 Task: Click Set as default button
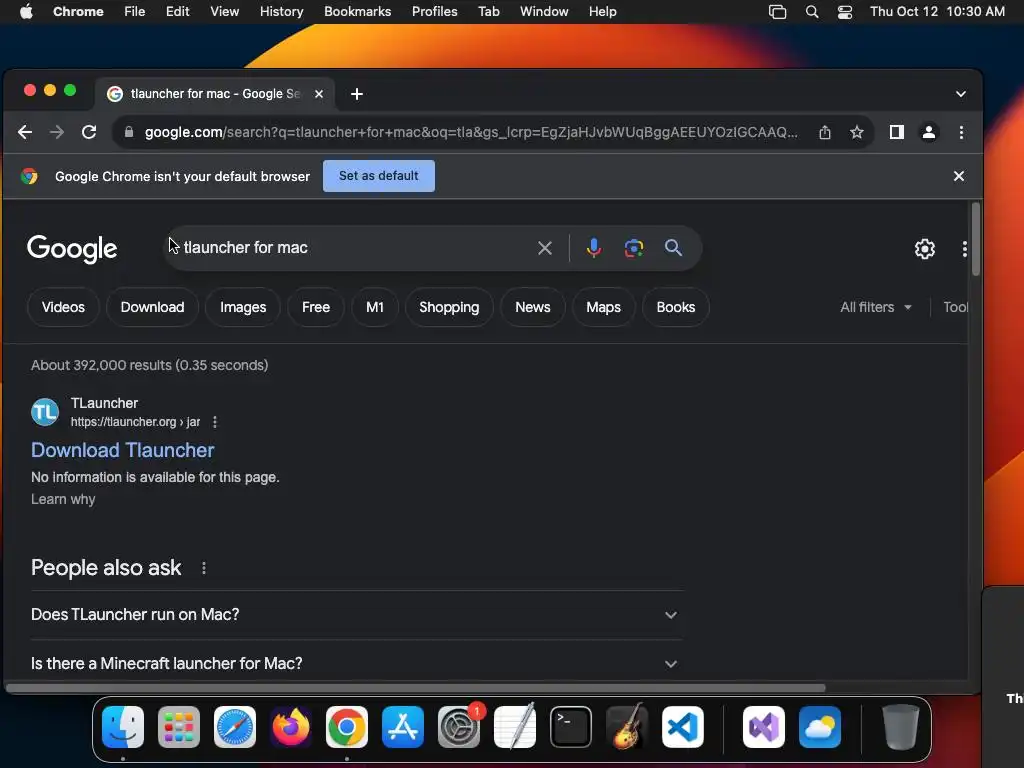pyautogui.click(x=379, y=176)
